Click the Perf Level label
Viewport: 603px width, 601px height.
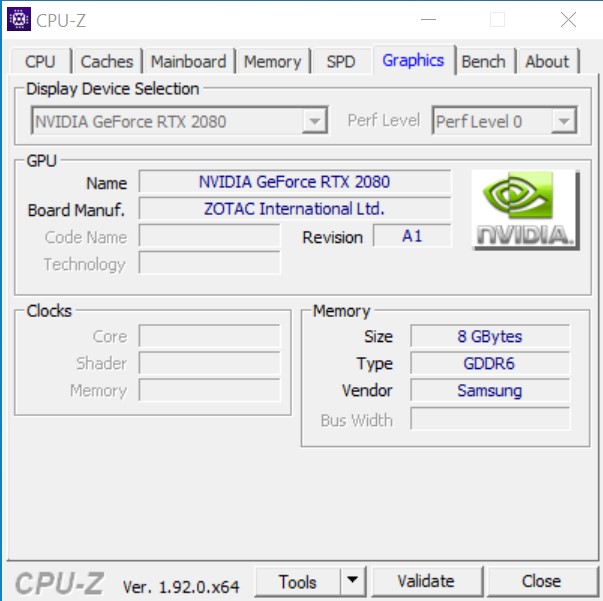(x=383, y=120)
